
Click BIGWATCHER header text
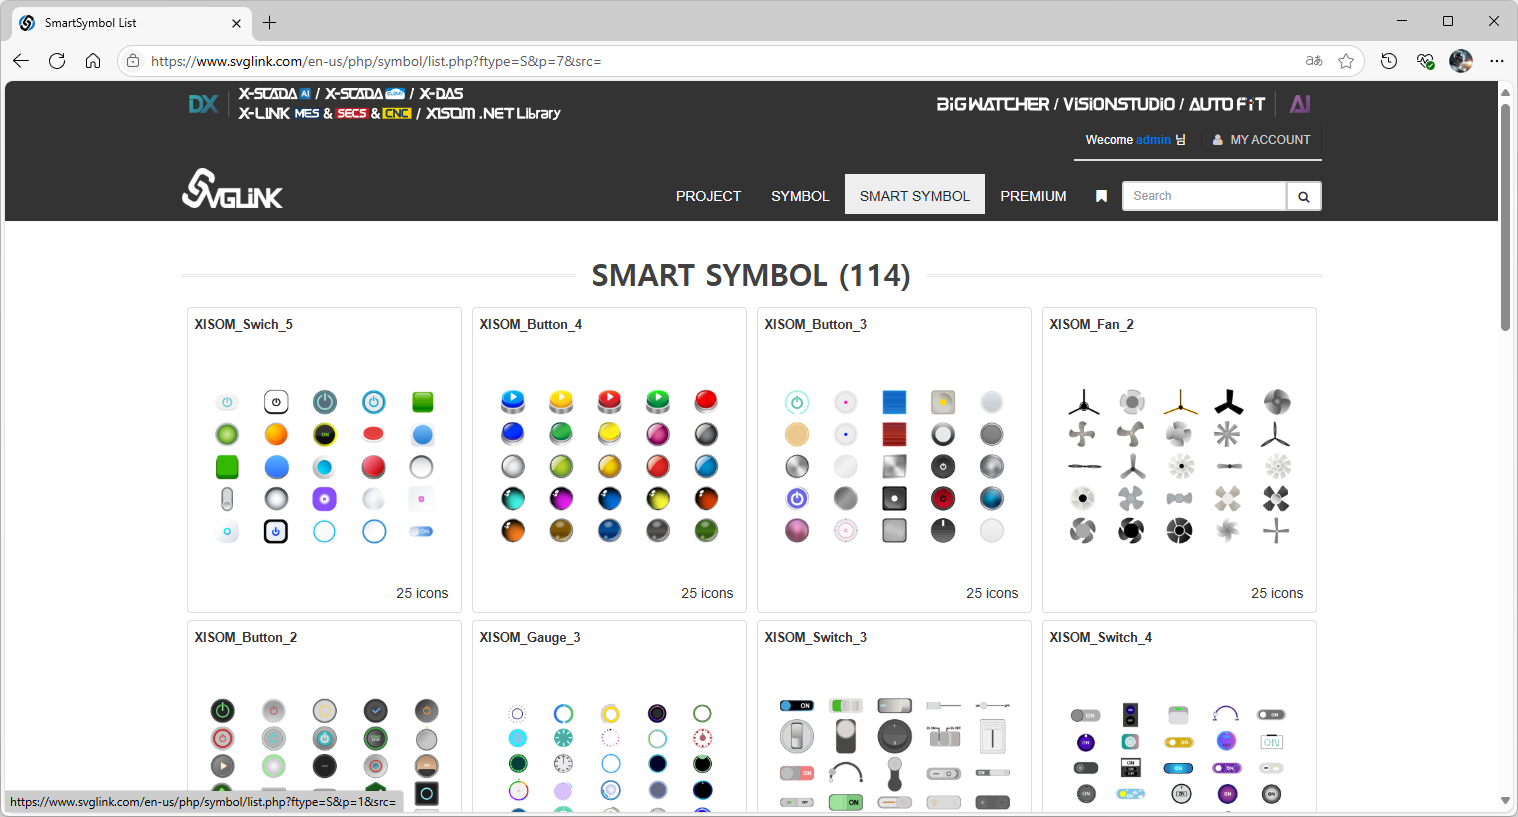coord(992,104)
